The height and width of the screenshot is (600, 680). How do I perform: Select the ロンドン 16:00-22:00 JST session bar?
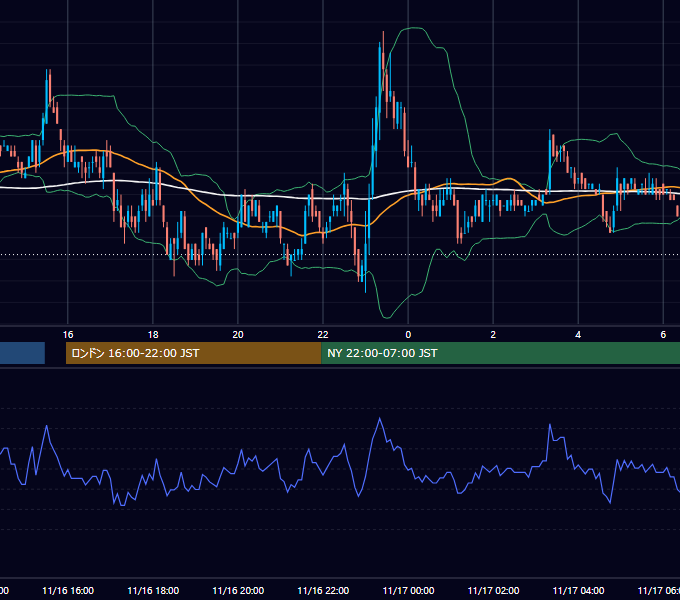pos(193,353)
